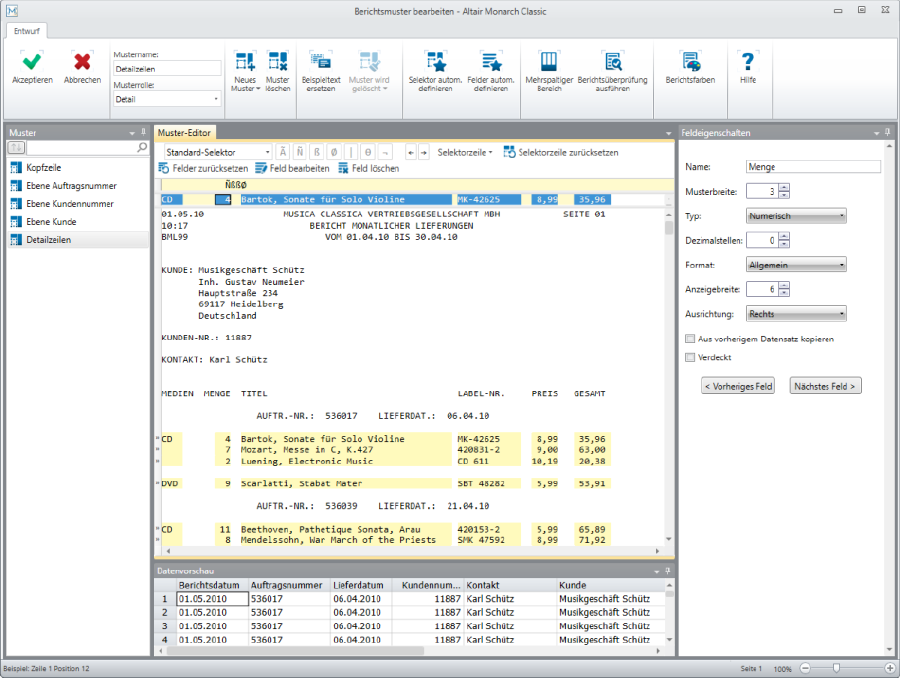
Task: Click the Muster löschen icon
Action: click(277, 61)
